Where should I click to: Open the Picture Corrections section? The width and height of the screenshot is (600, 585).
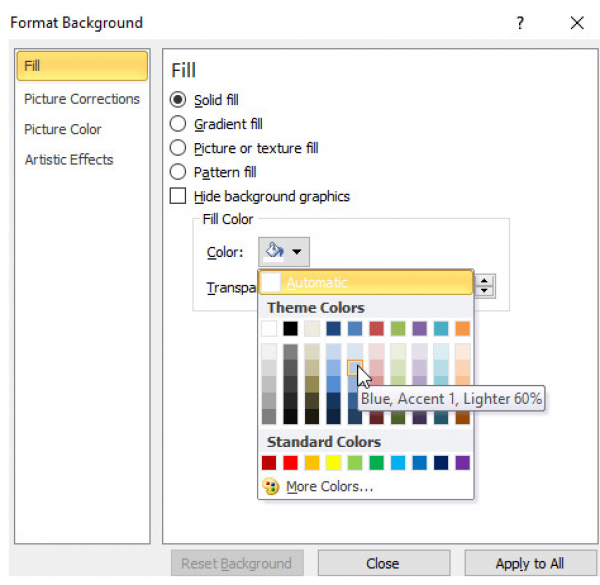click(x=82, y=99)
